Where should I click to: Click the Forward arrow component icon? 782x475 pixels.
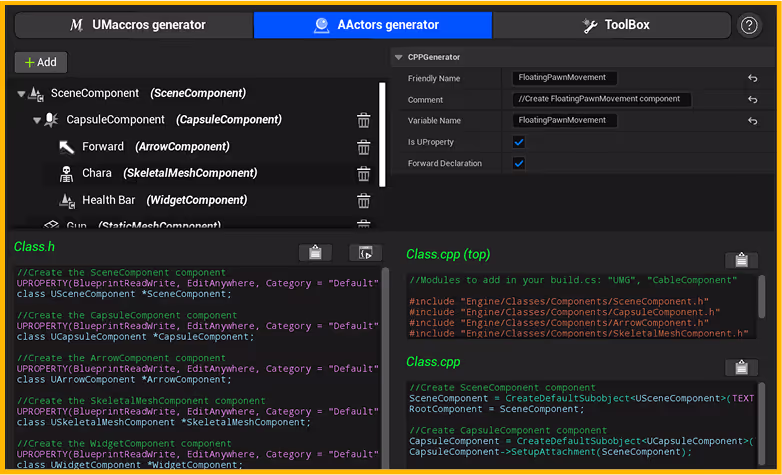click(66, 147)
